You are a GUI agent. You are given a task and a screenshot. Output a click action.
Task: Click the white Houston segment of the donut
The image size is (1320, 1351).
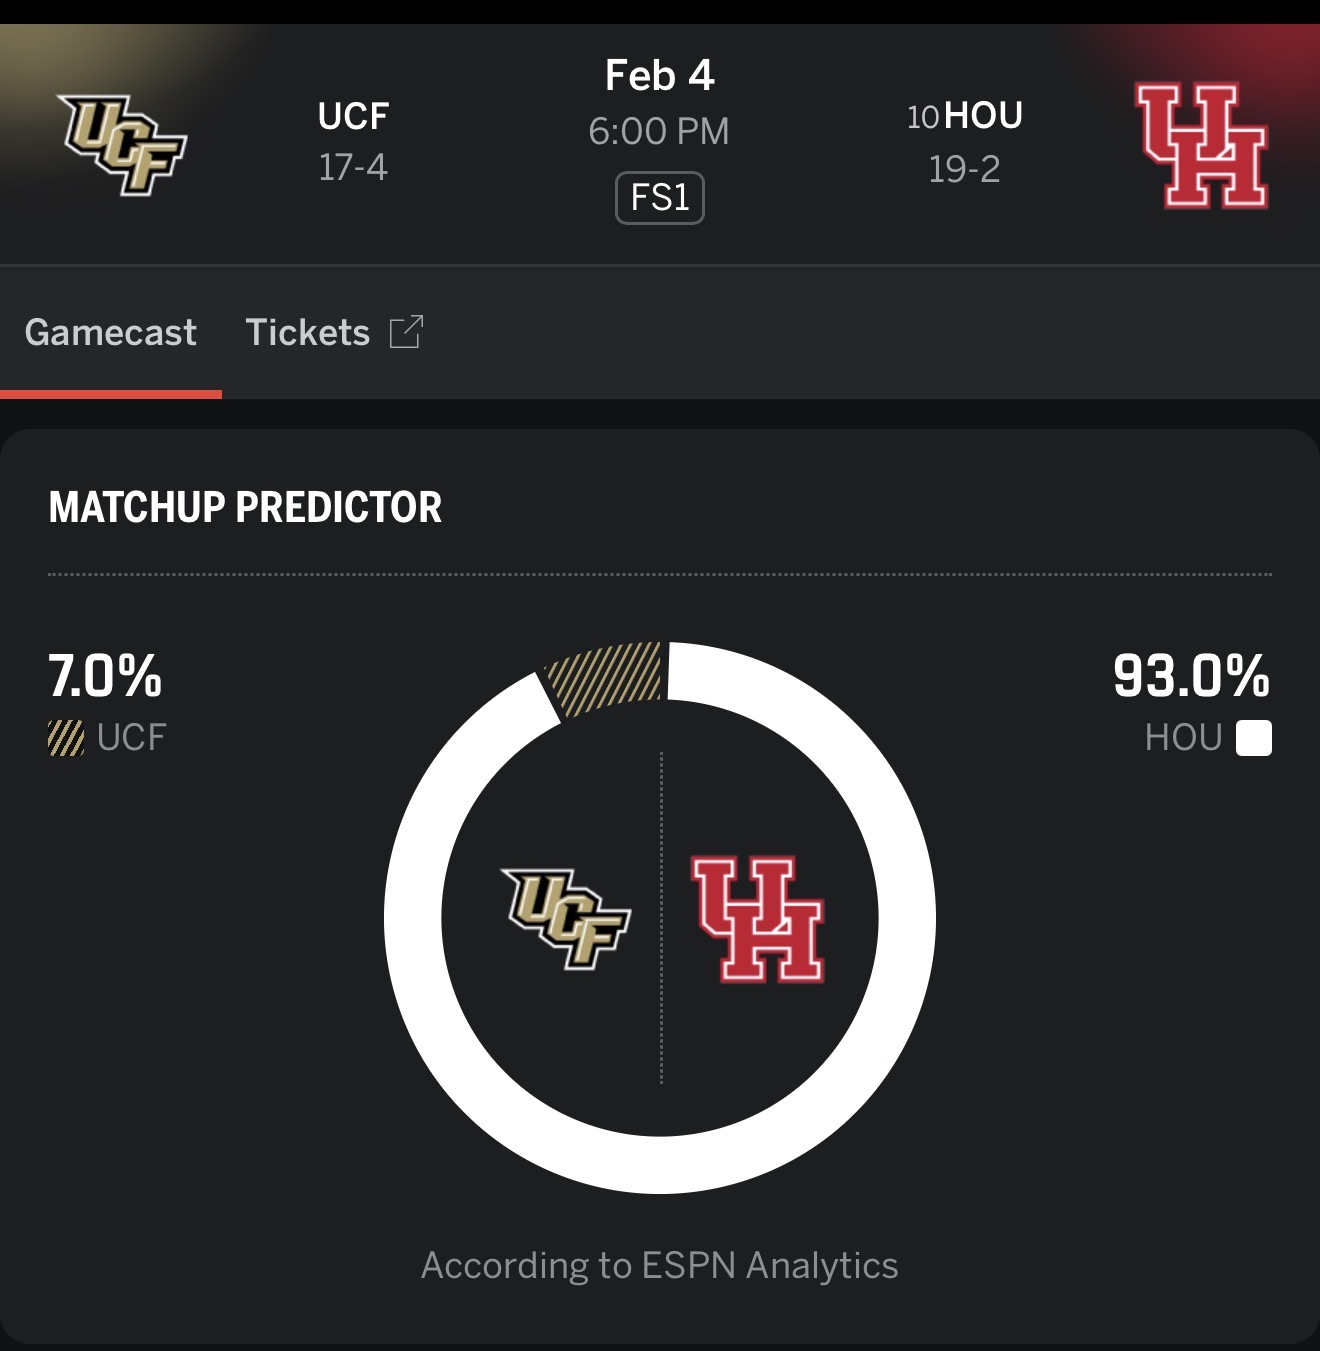[x=905, y=918]
